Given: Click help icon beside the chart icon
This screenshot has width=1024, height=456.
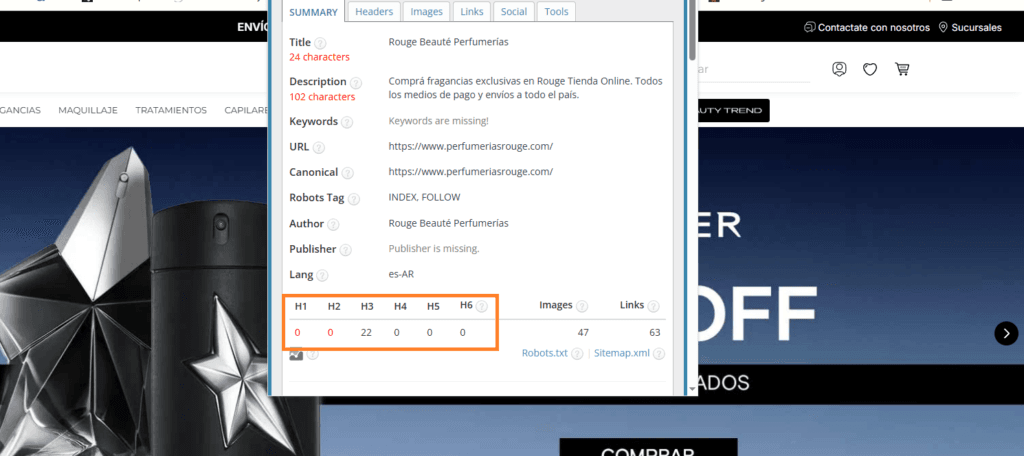Looking at the screenshot, I should click(x=313, y=354).
